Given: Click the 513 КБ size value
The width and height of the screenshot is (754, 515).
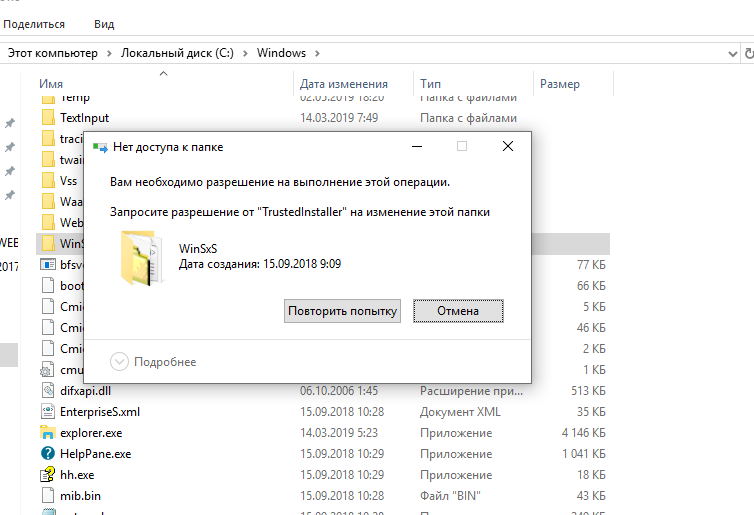Looking at the screenshot, I should click(588, 390).
